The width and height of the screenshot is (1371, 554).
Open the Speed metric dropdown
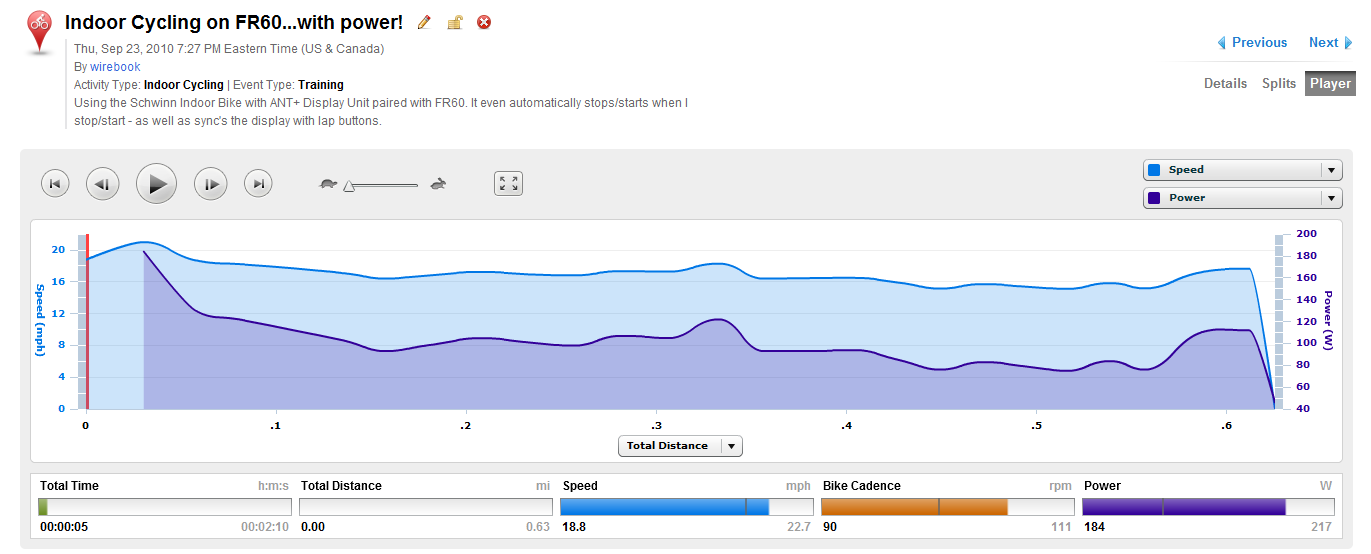[1243, 170]
